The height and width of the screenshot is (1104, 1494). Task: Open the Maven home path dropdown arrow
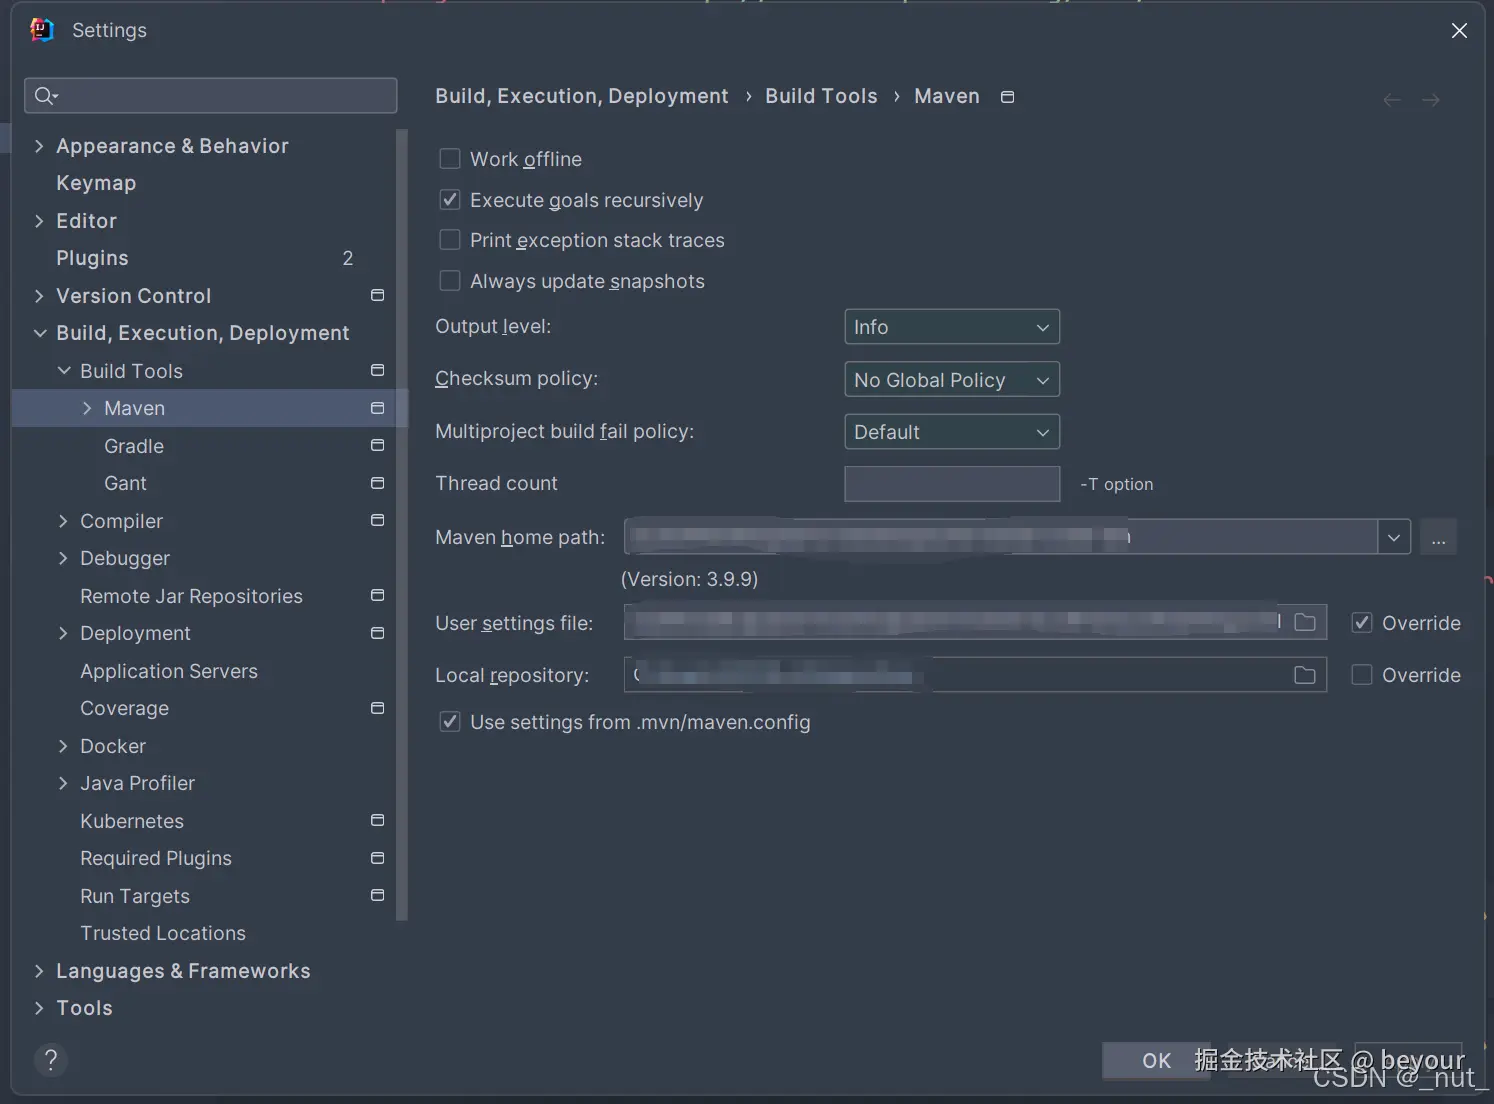tap(1394, 537)
